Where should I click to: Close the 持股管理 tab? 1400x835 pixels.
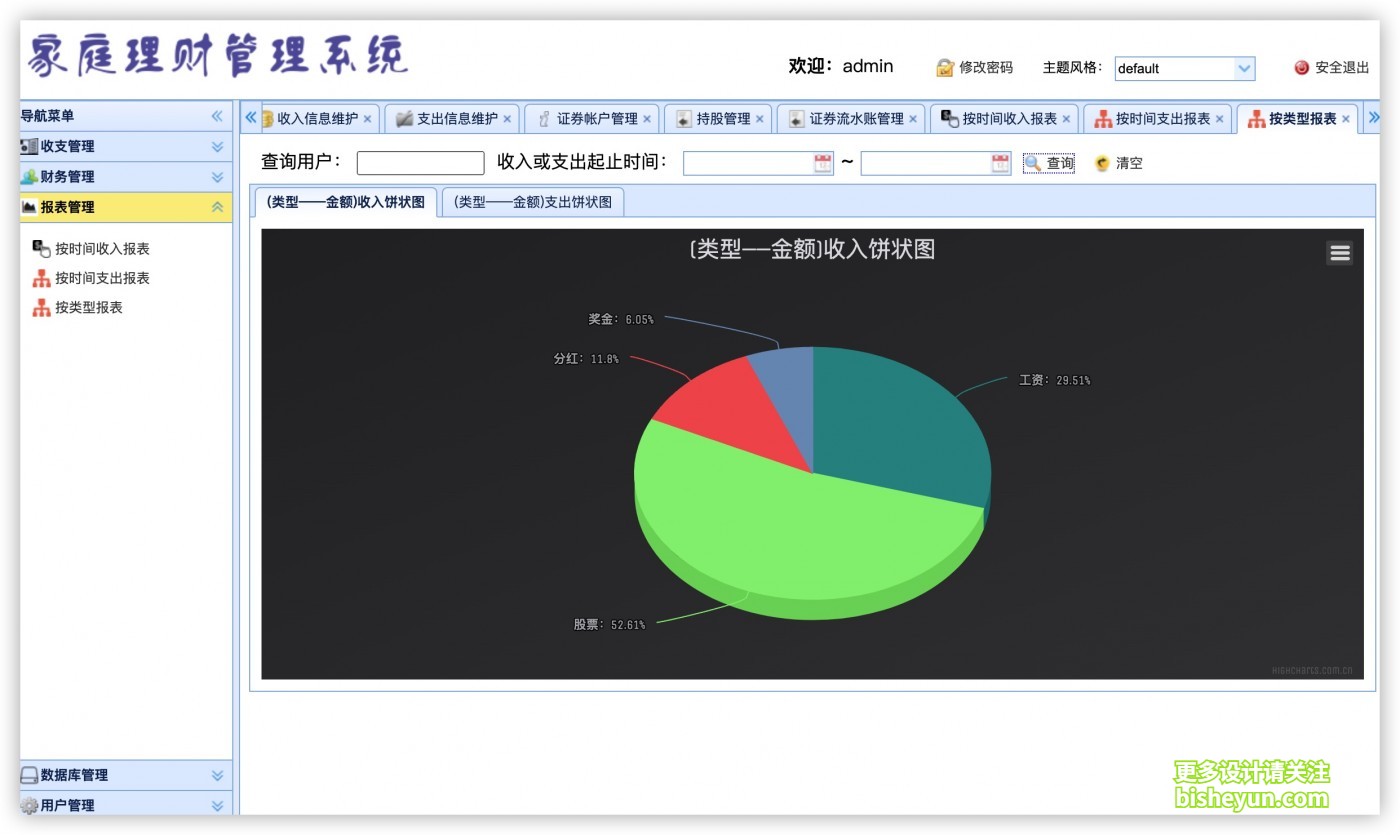760,119
